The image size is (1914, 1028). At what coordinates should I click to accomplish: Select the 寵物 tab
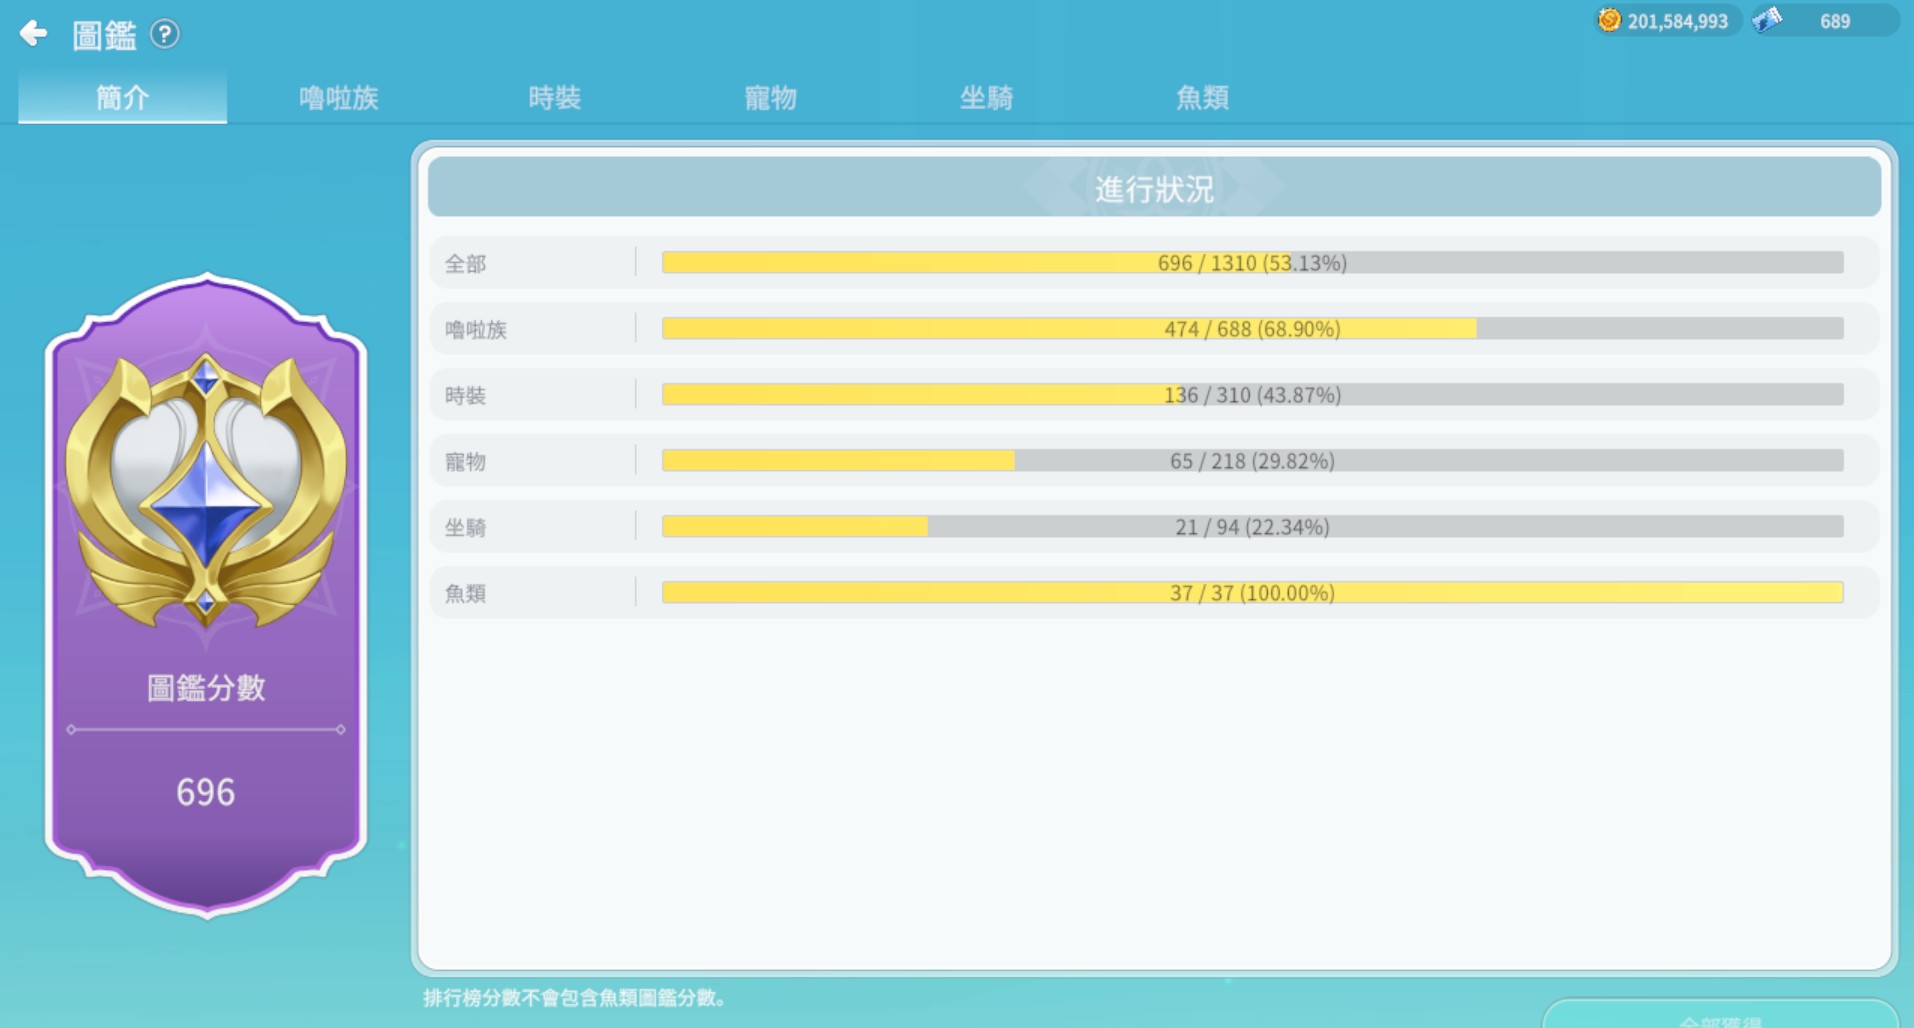coord(770,97)
